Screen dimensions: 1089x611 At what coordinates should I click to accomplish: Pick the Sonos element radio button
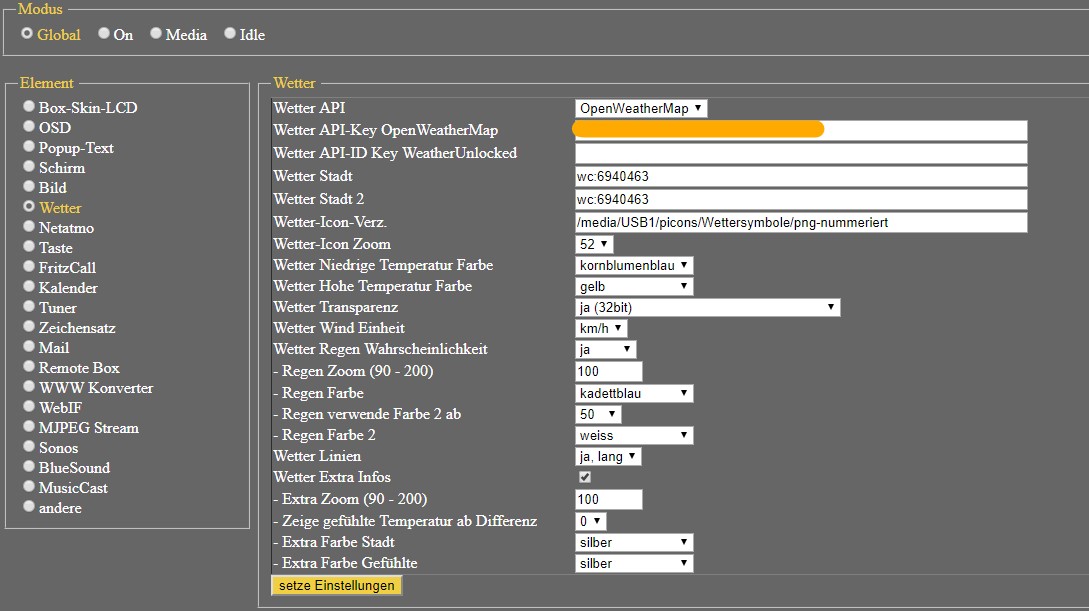[30, 447]
